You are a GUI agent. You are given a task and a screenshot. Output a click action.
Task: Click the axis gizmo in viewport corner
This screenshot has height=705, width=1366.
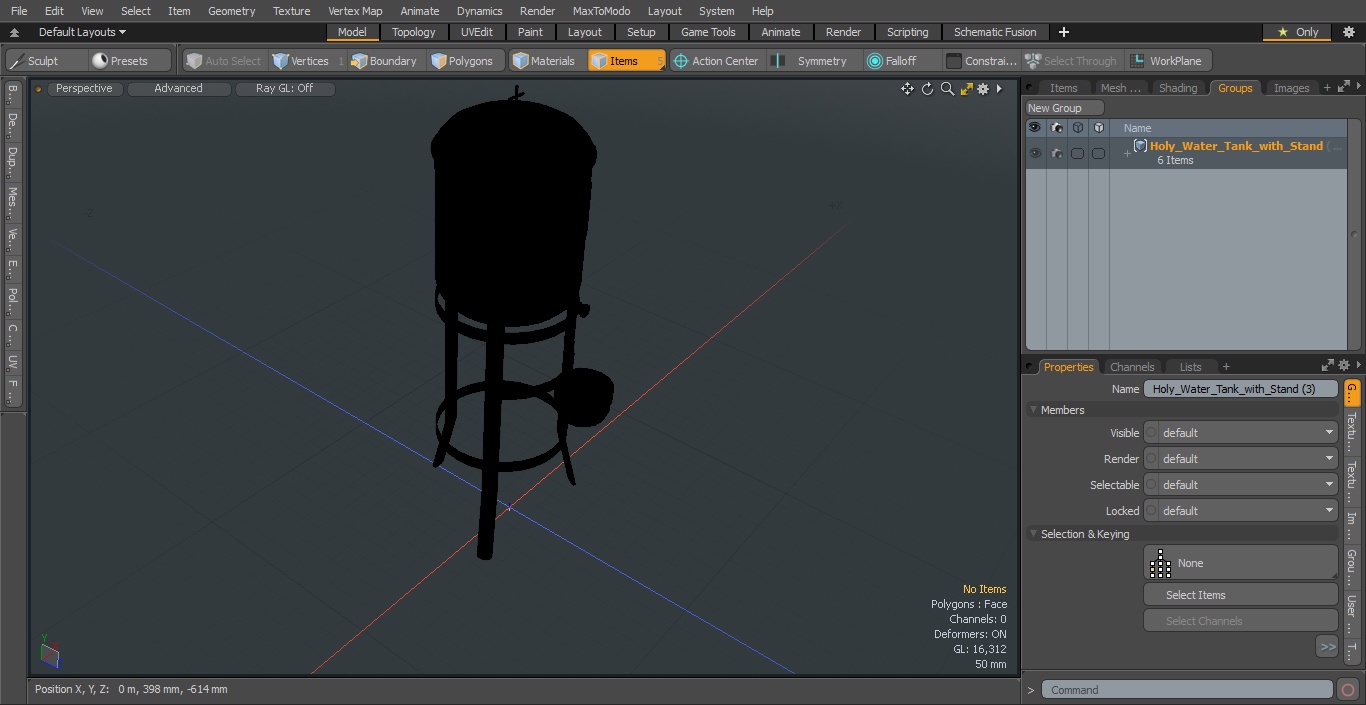pyautogui.click(x=49, y=652)
